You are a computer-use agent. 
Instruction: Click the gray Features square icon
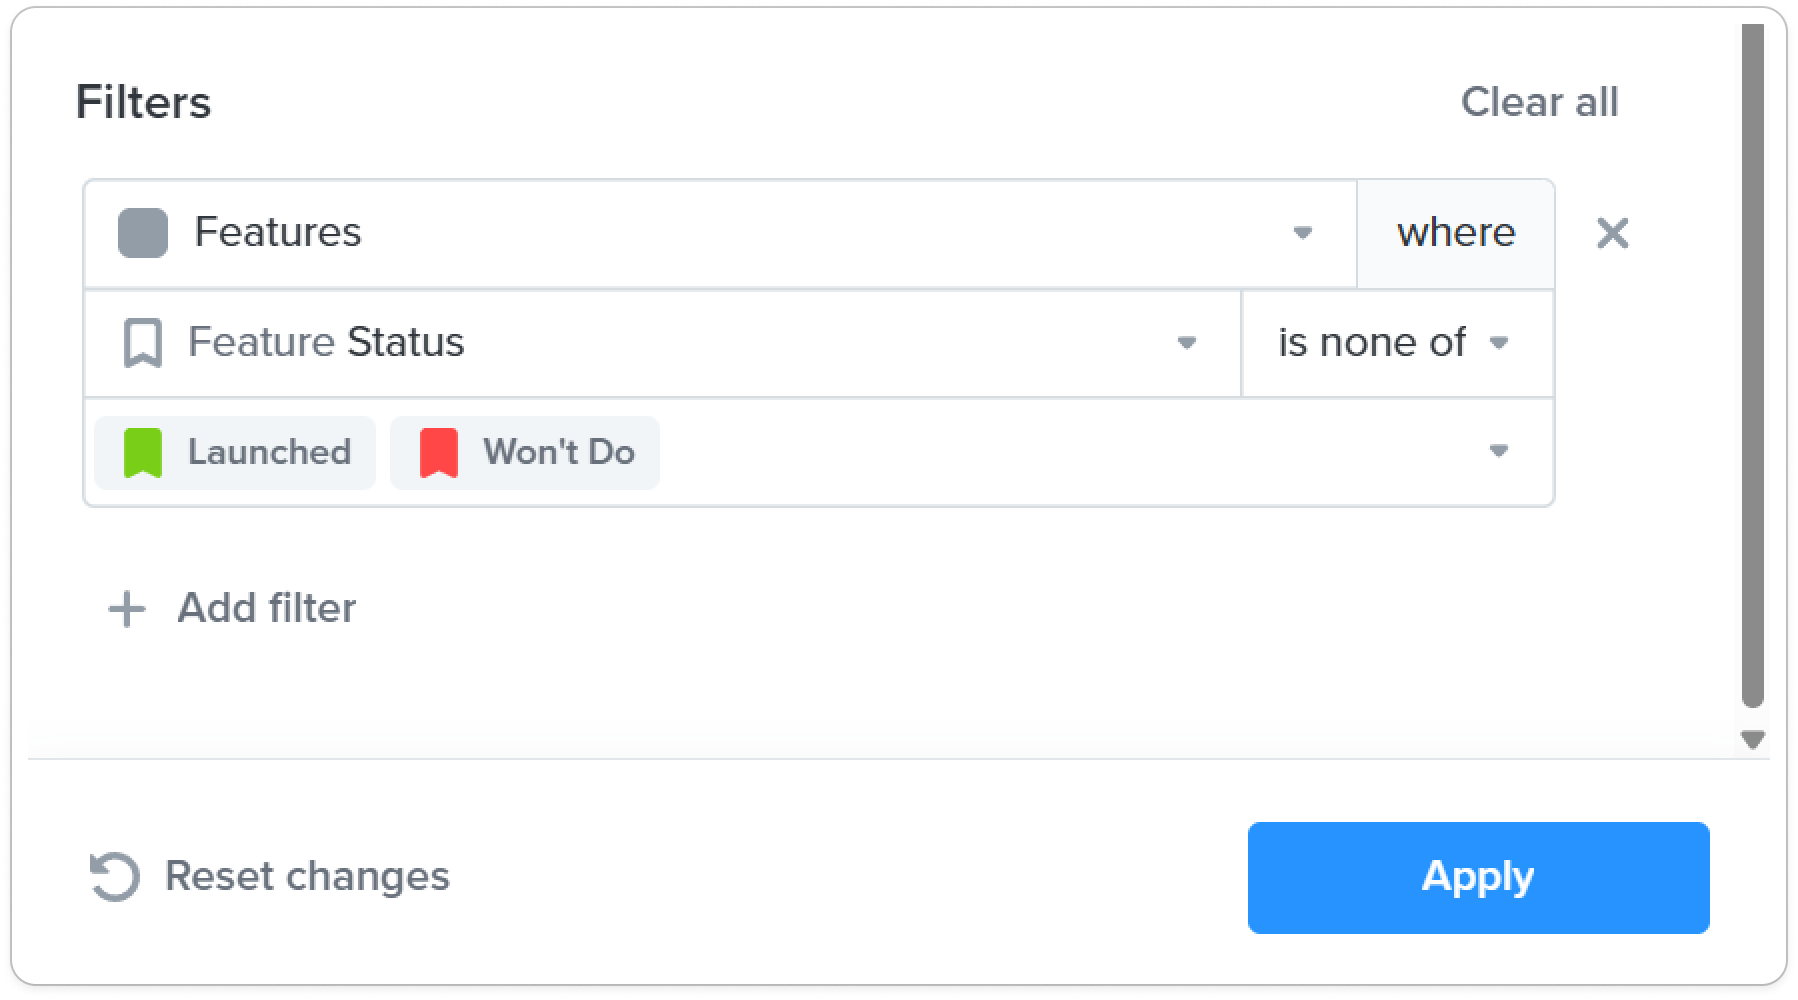coord(142,233)
